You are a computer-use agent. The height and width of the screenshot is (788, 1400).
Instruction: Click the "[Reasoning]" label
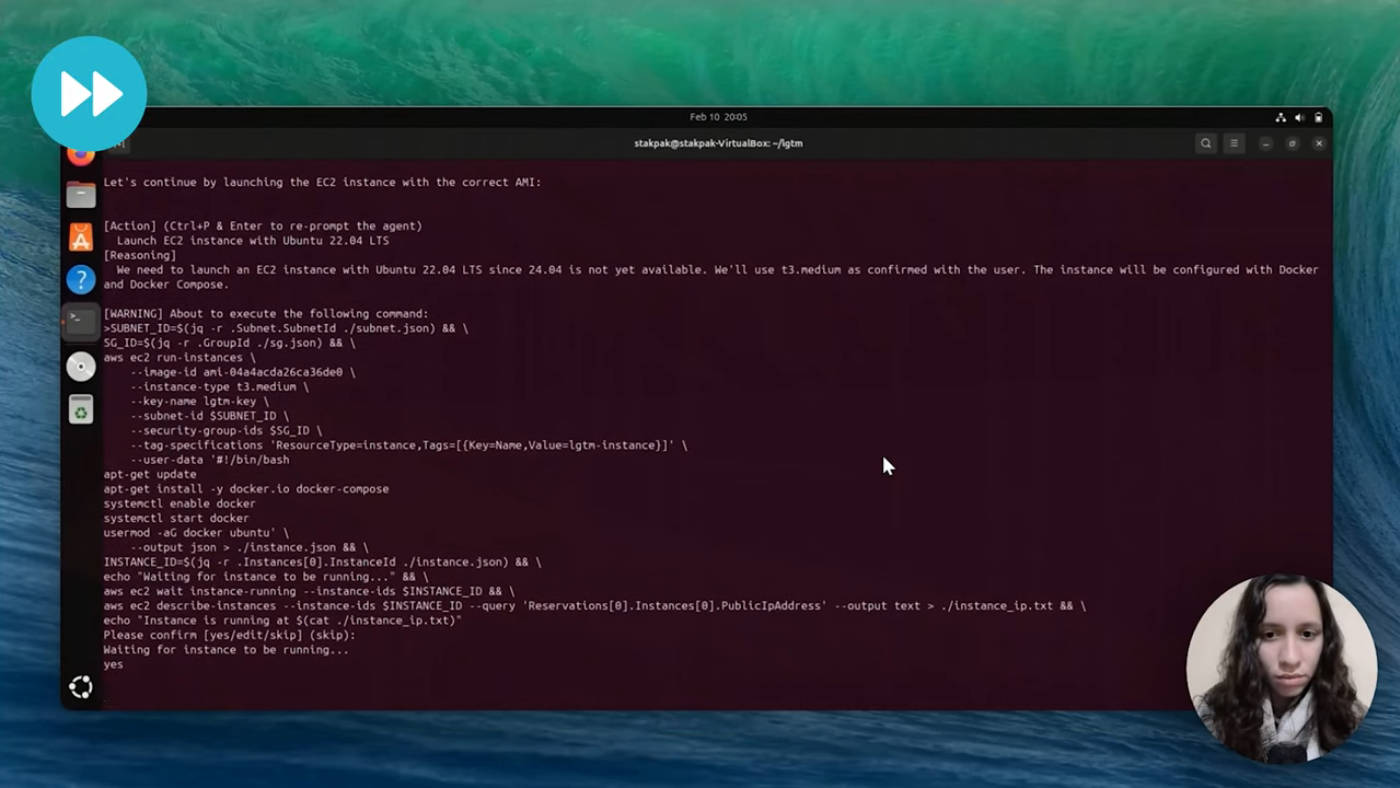tap(140, 255)
